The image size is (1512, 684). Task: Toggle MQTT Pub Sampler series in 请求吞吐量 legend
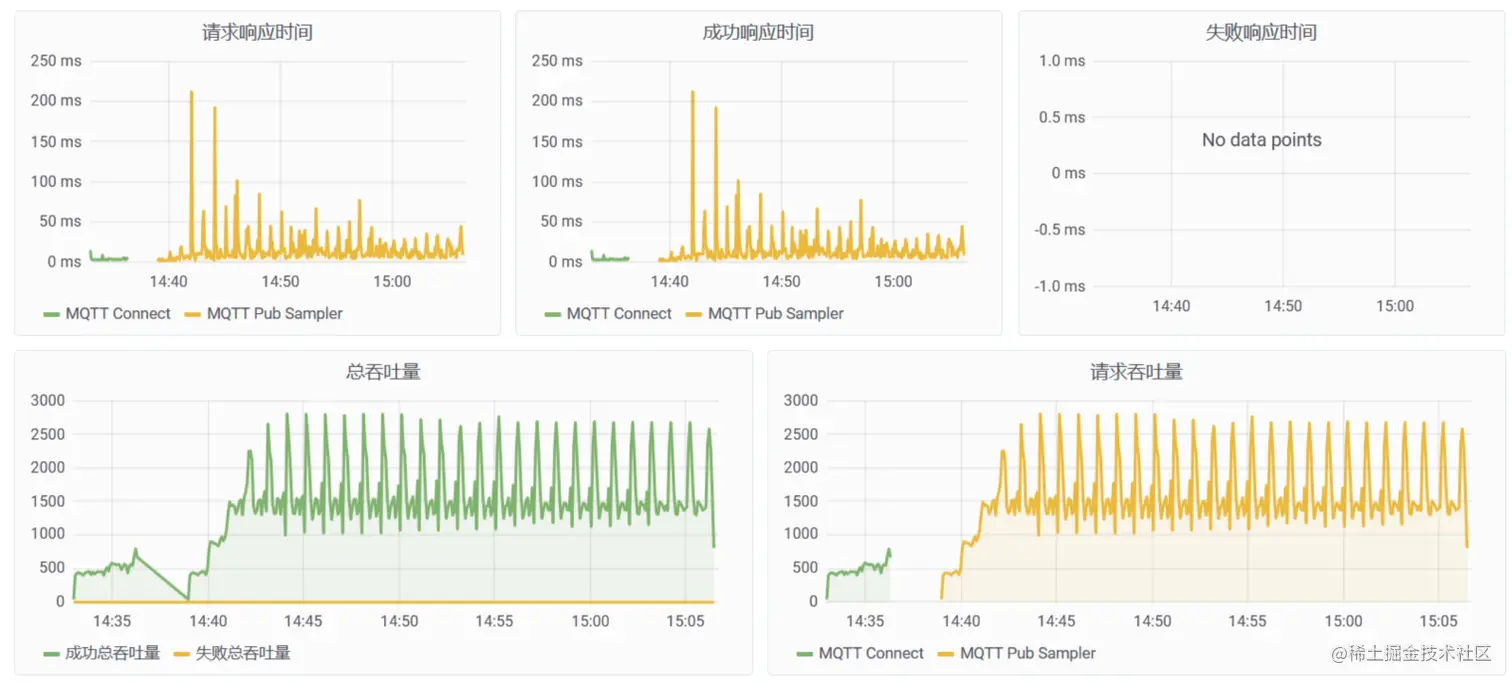(1028, 653)
